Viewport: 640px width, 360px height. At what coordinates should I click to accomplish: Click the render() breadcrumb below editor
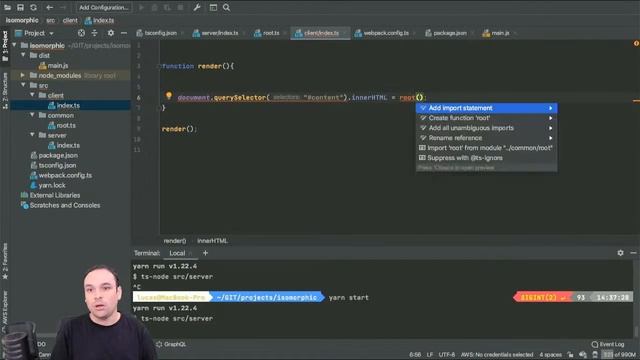click(175, 241)
